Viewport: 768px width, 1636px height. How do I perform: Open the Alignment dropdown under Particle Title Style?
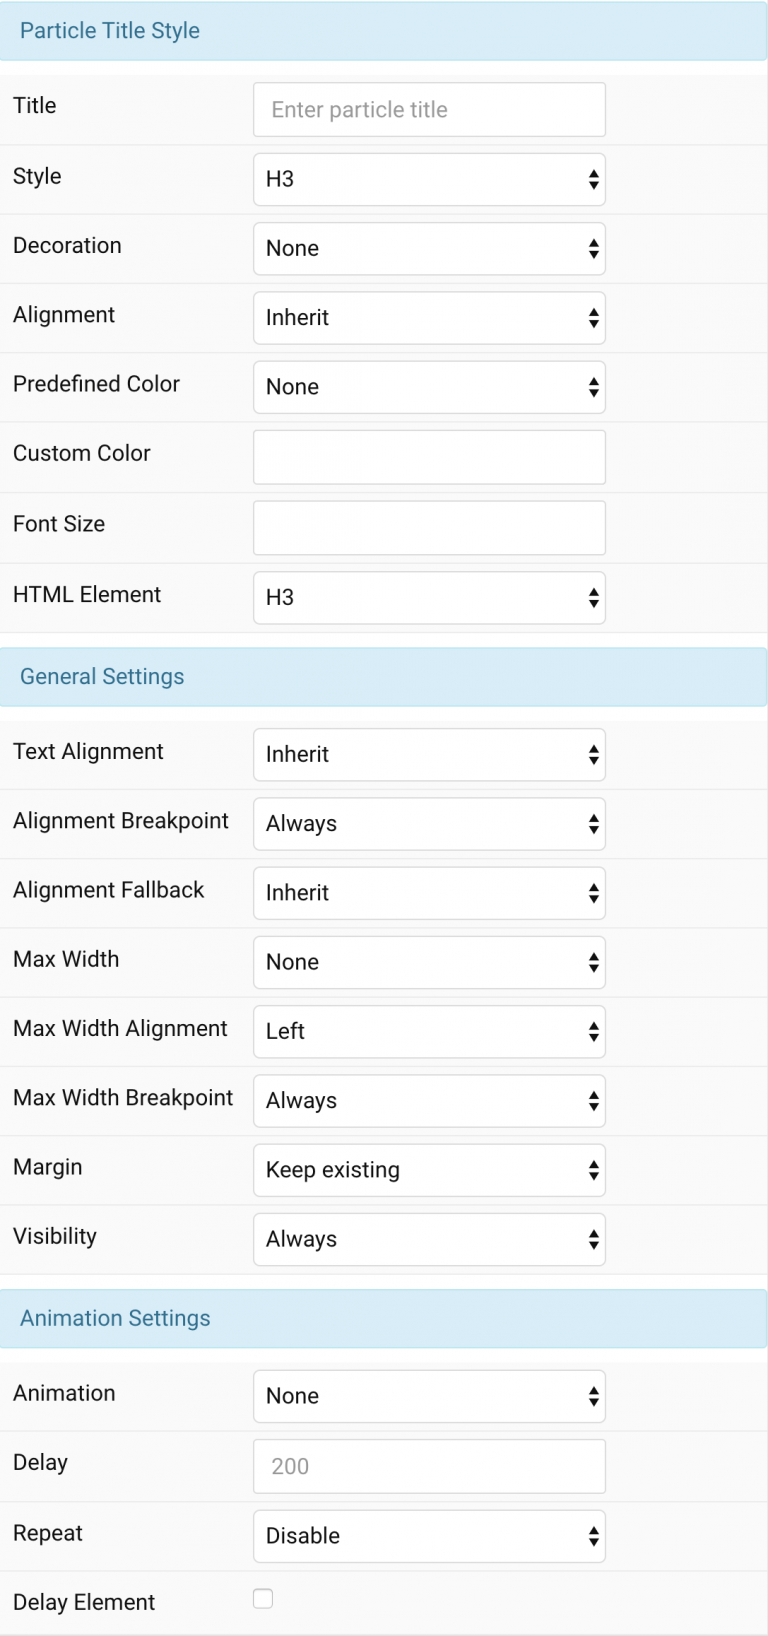(429, 317)
